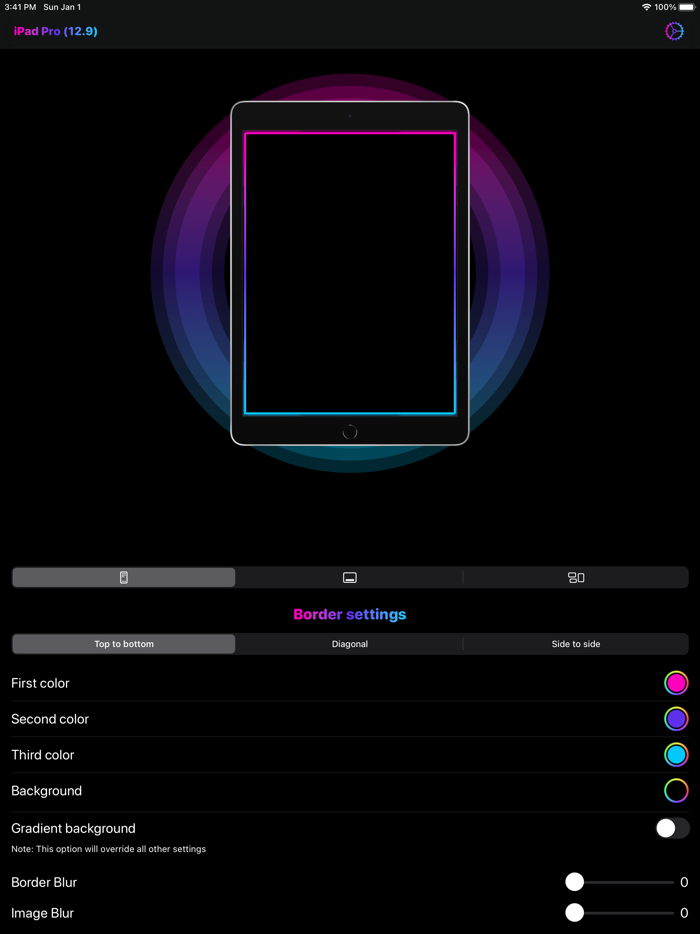This screenshot has height=934, width=700.
Task: Choose the Side to side gradient
Action: tap(576, 644)
